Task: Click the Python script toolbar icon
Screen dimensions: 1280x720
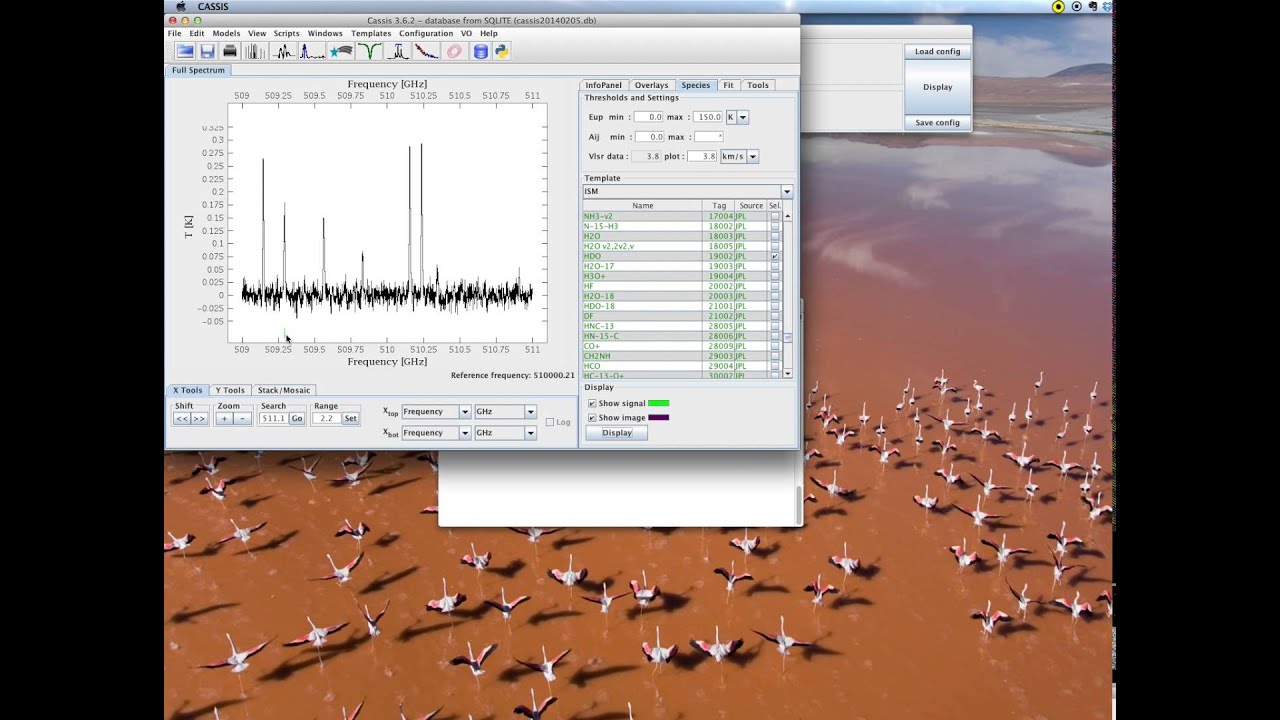Action: (x=501, y=51)
